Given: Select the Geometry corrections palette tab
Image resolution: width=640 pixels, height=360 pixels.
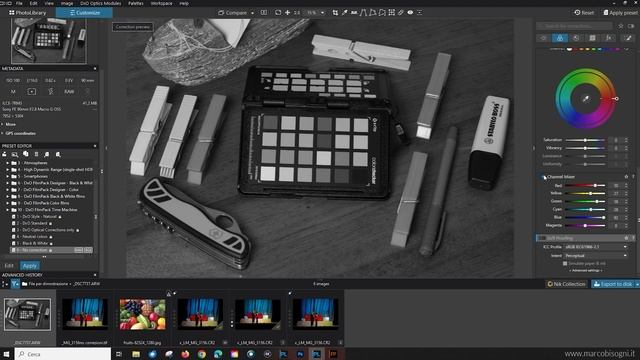Looking at the screenshot, I should point(592,38).
